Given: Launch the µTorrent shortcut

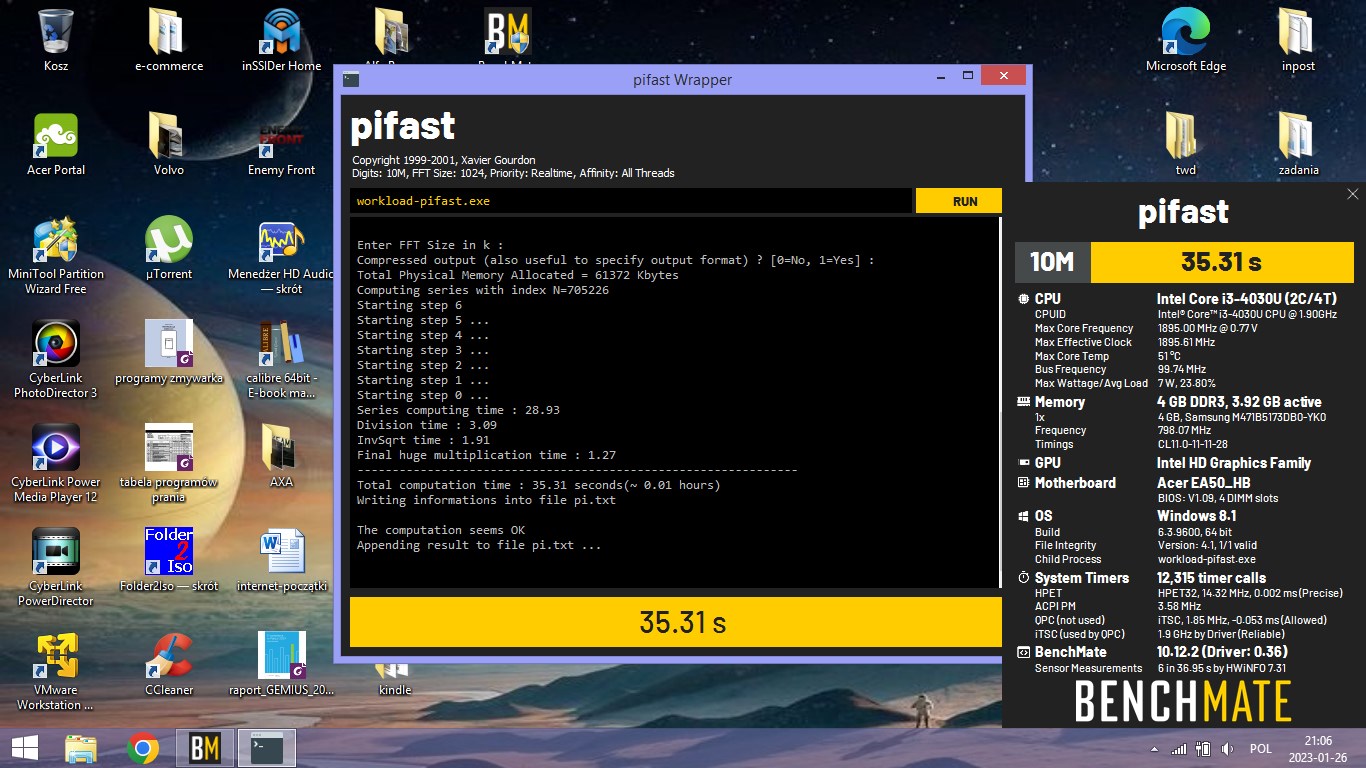Looking at the screenshot, I should tap(169, 249).
